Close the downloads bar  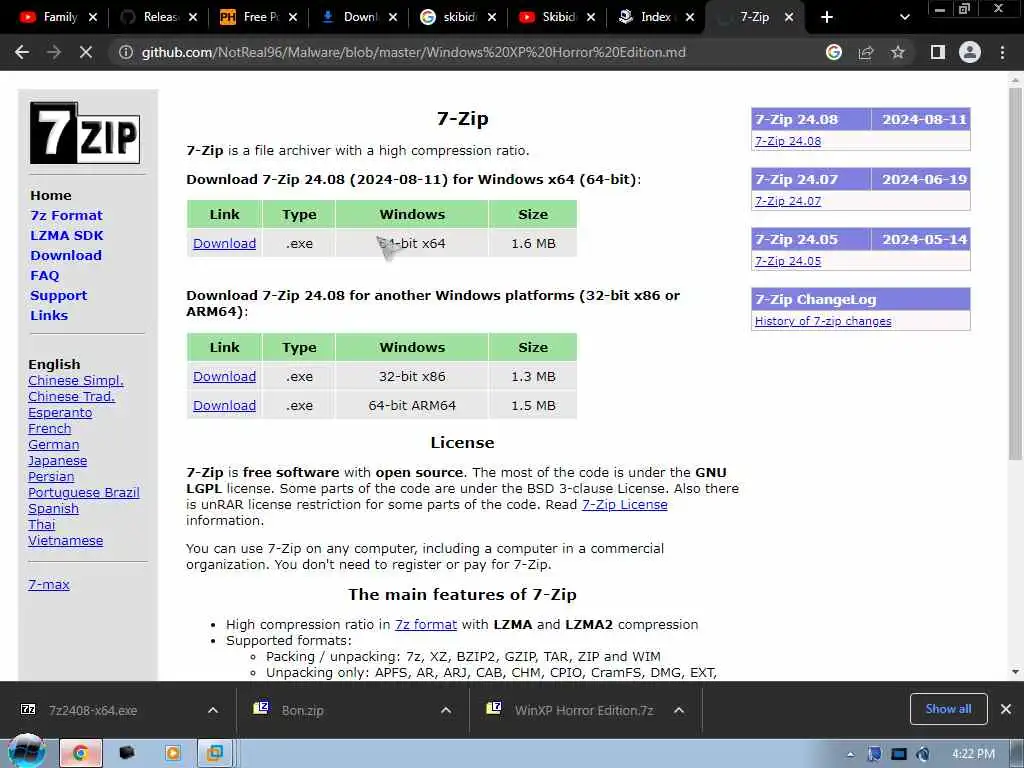click(x=1006, y=709)
